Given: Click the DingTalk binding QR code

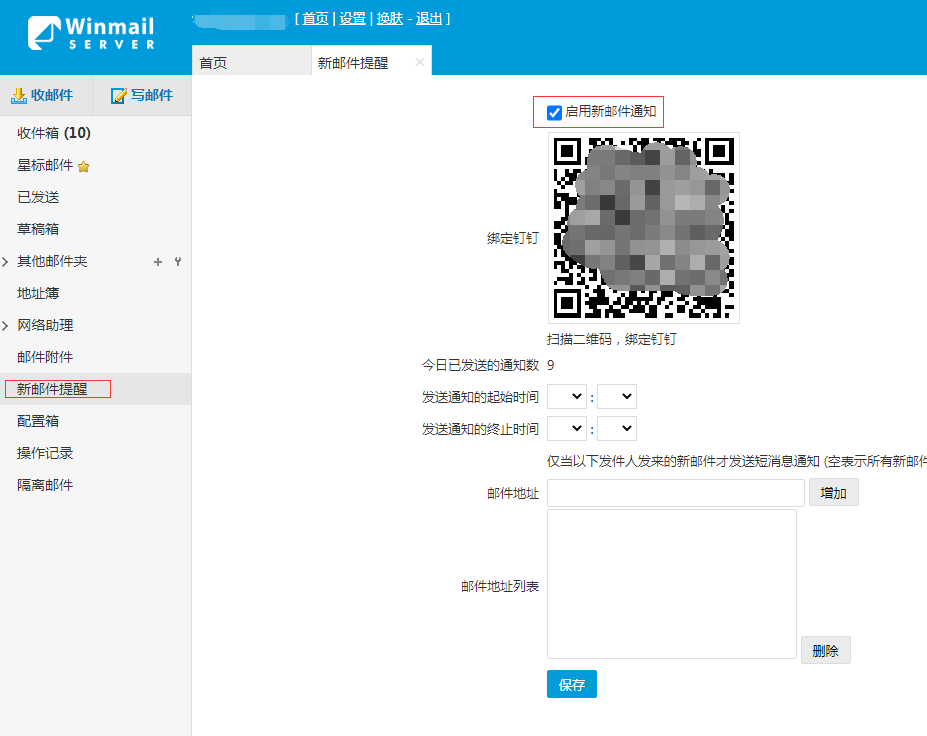Looking at the screenshot, I should coord(644,228).
